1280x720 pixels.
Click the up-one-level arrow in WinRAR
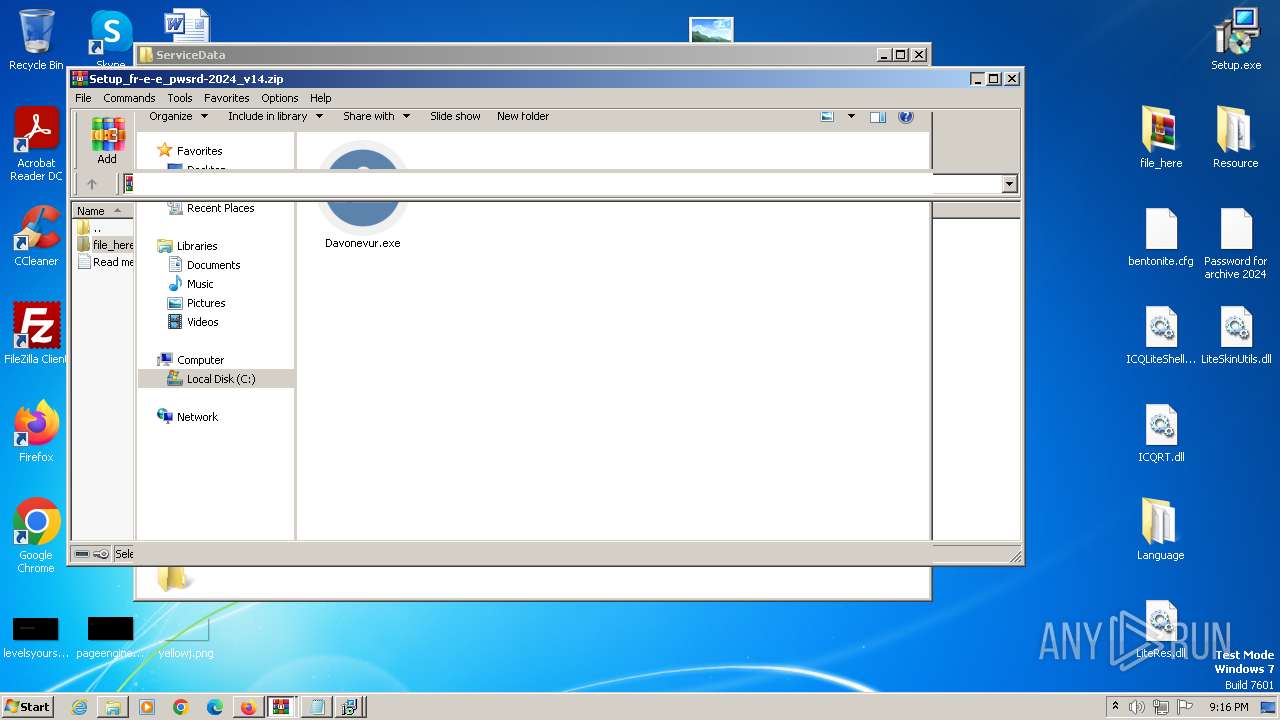click(x=92, y=184)
